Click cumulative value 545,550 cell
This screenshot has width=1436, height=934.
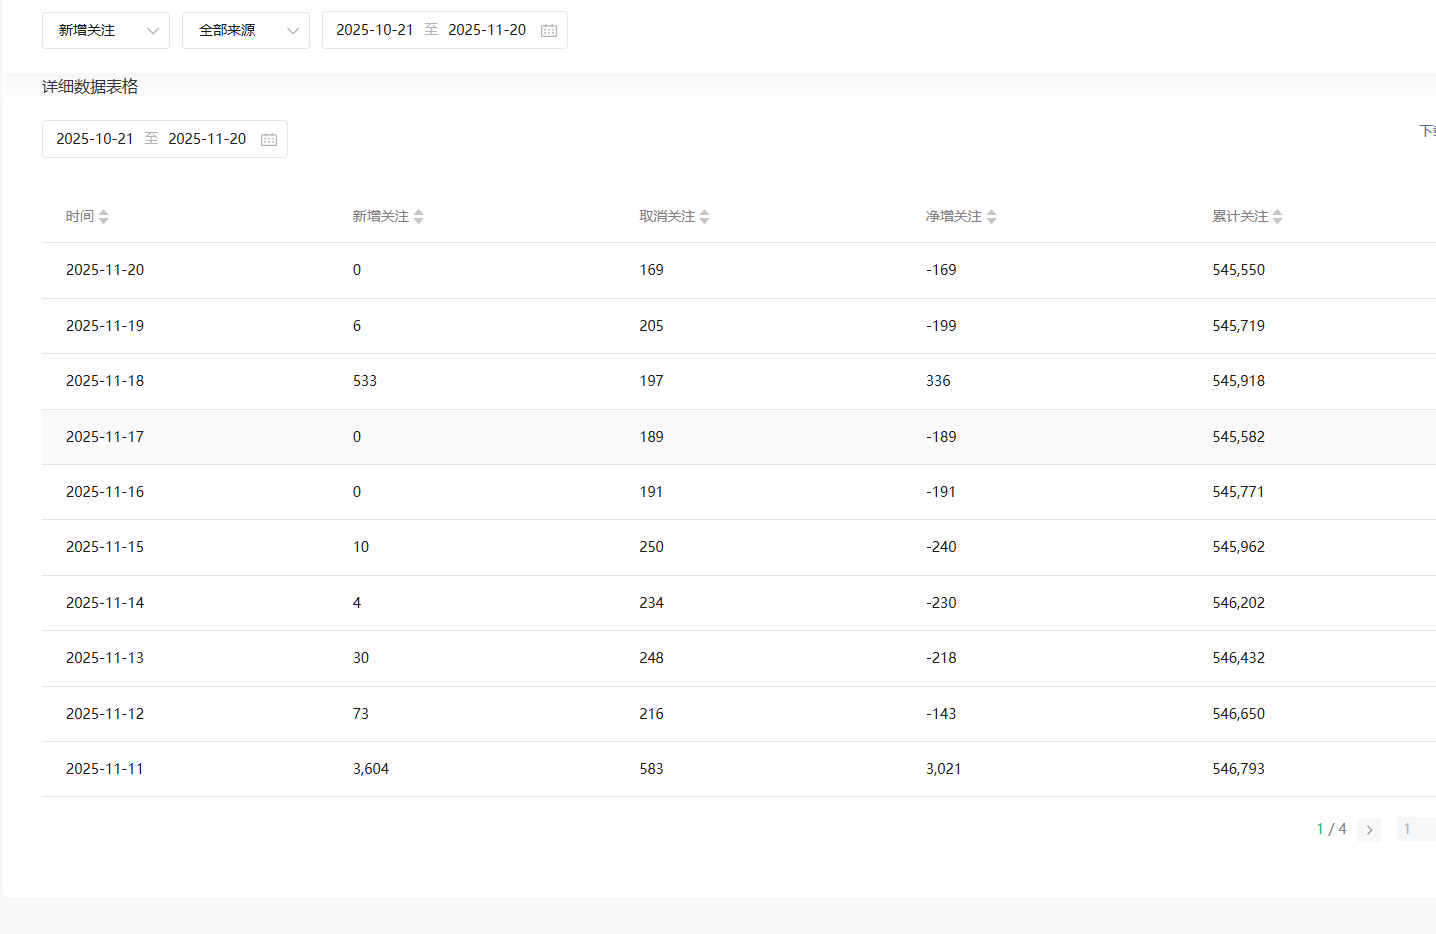tap(1238, 270)
